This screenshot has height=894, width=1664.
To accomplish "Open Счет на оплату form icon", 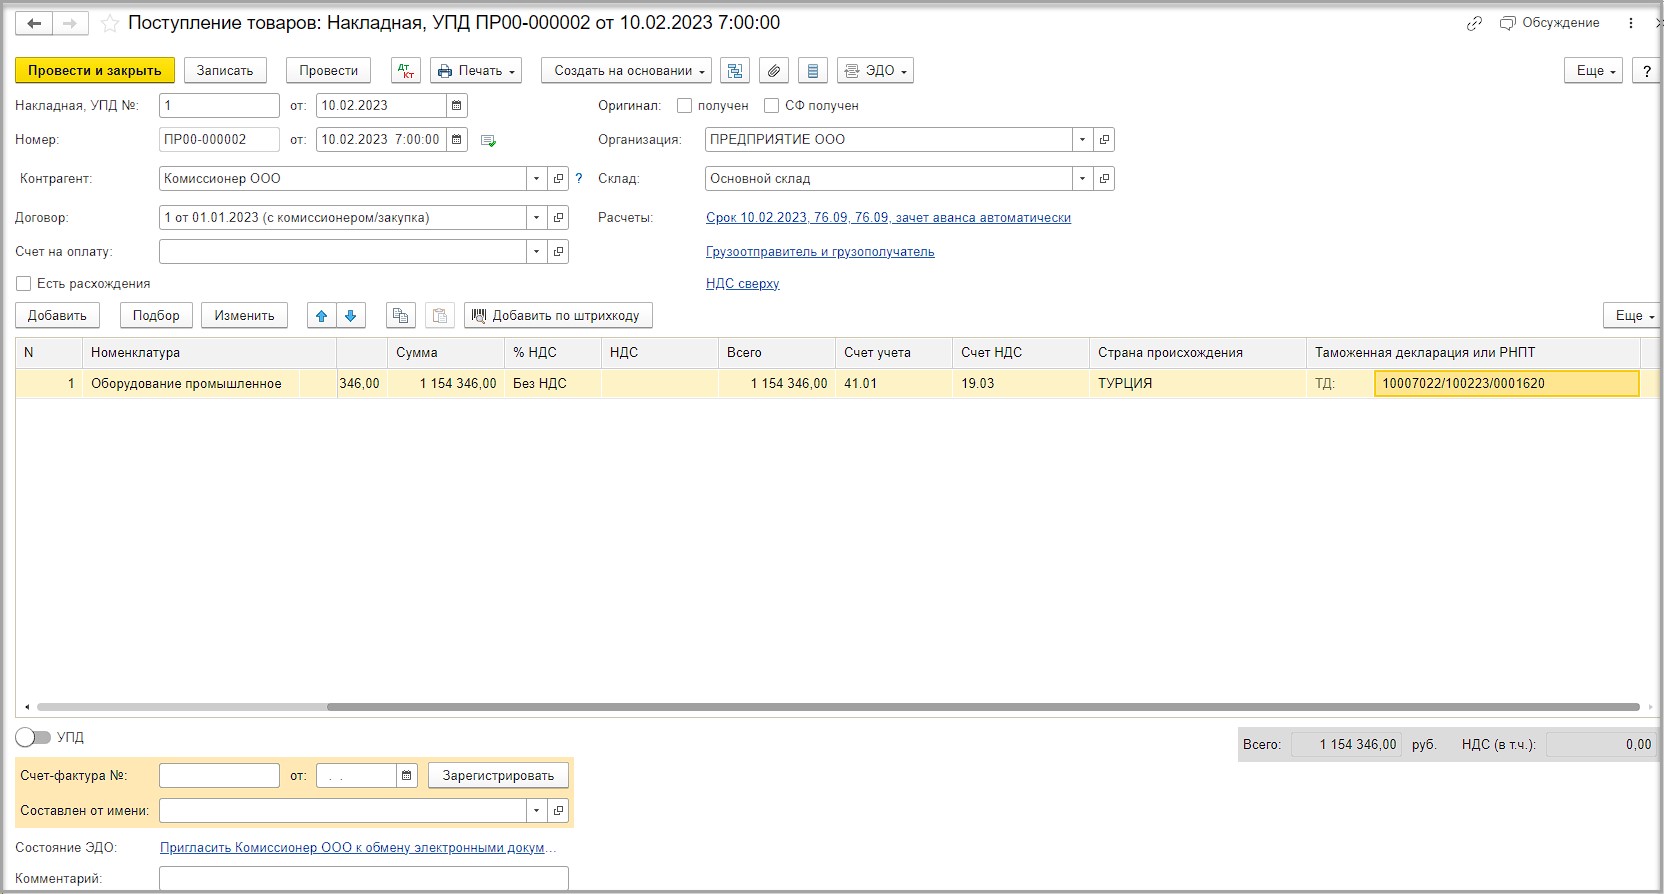I will pyautogui.click(x=559, y=251).
